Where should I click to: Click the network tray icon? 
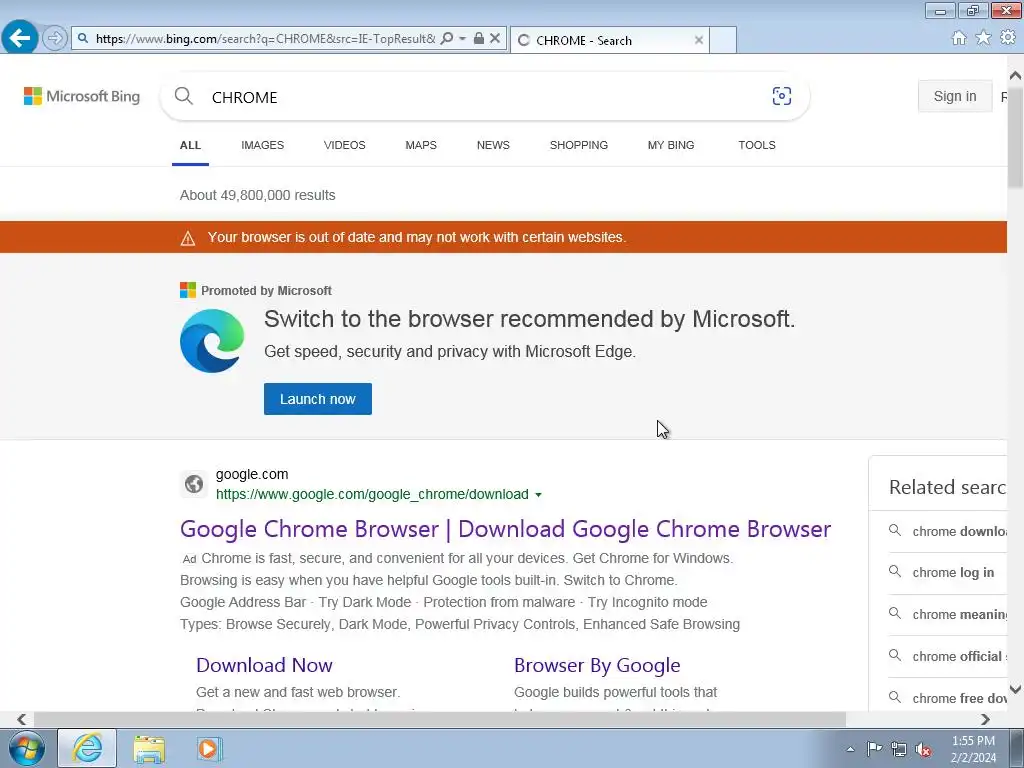coord(899,749)
